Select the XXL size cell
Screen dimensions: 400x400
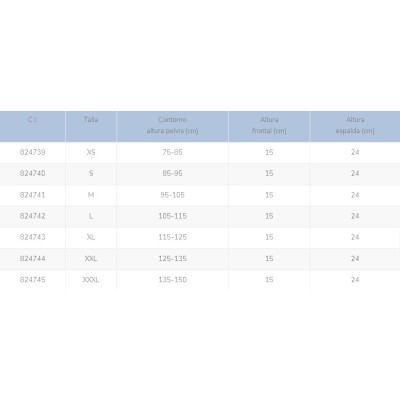(x=91, y=258)
